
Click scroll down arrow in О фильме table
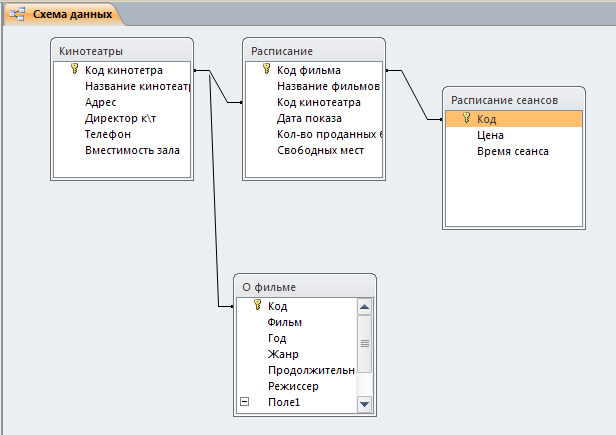364,404
